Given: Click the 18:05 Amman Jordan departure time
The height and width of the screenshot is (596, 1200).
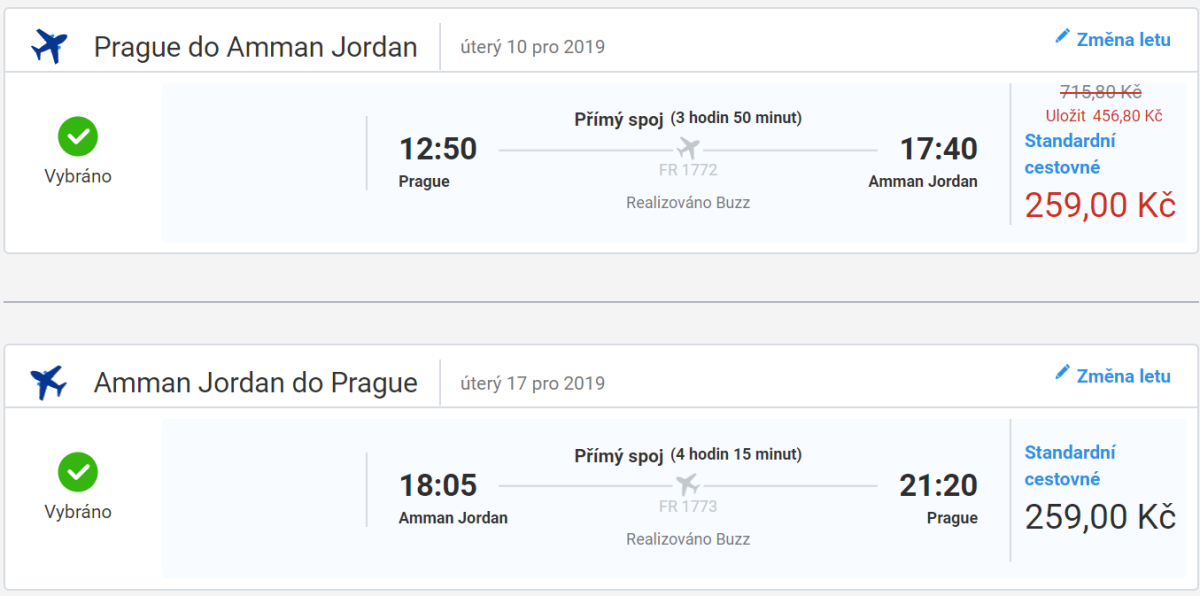Looking at the screenshot, I should pos(438,486).
